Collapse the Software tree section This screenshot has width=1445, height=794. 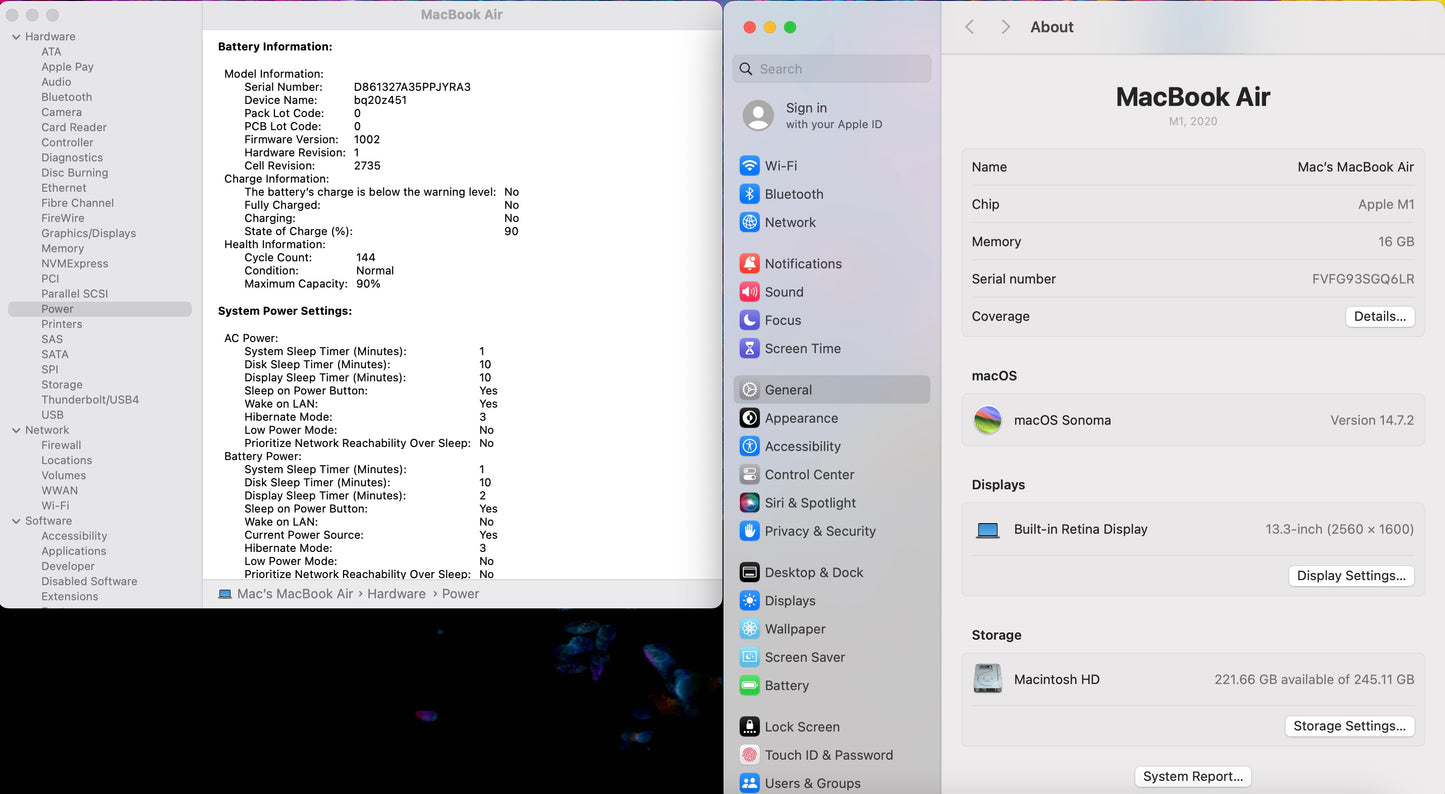(16, 521)
